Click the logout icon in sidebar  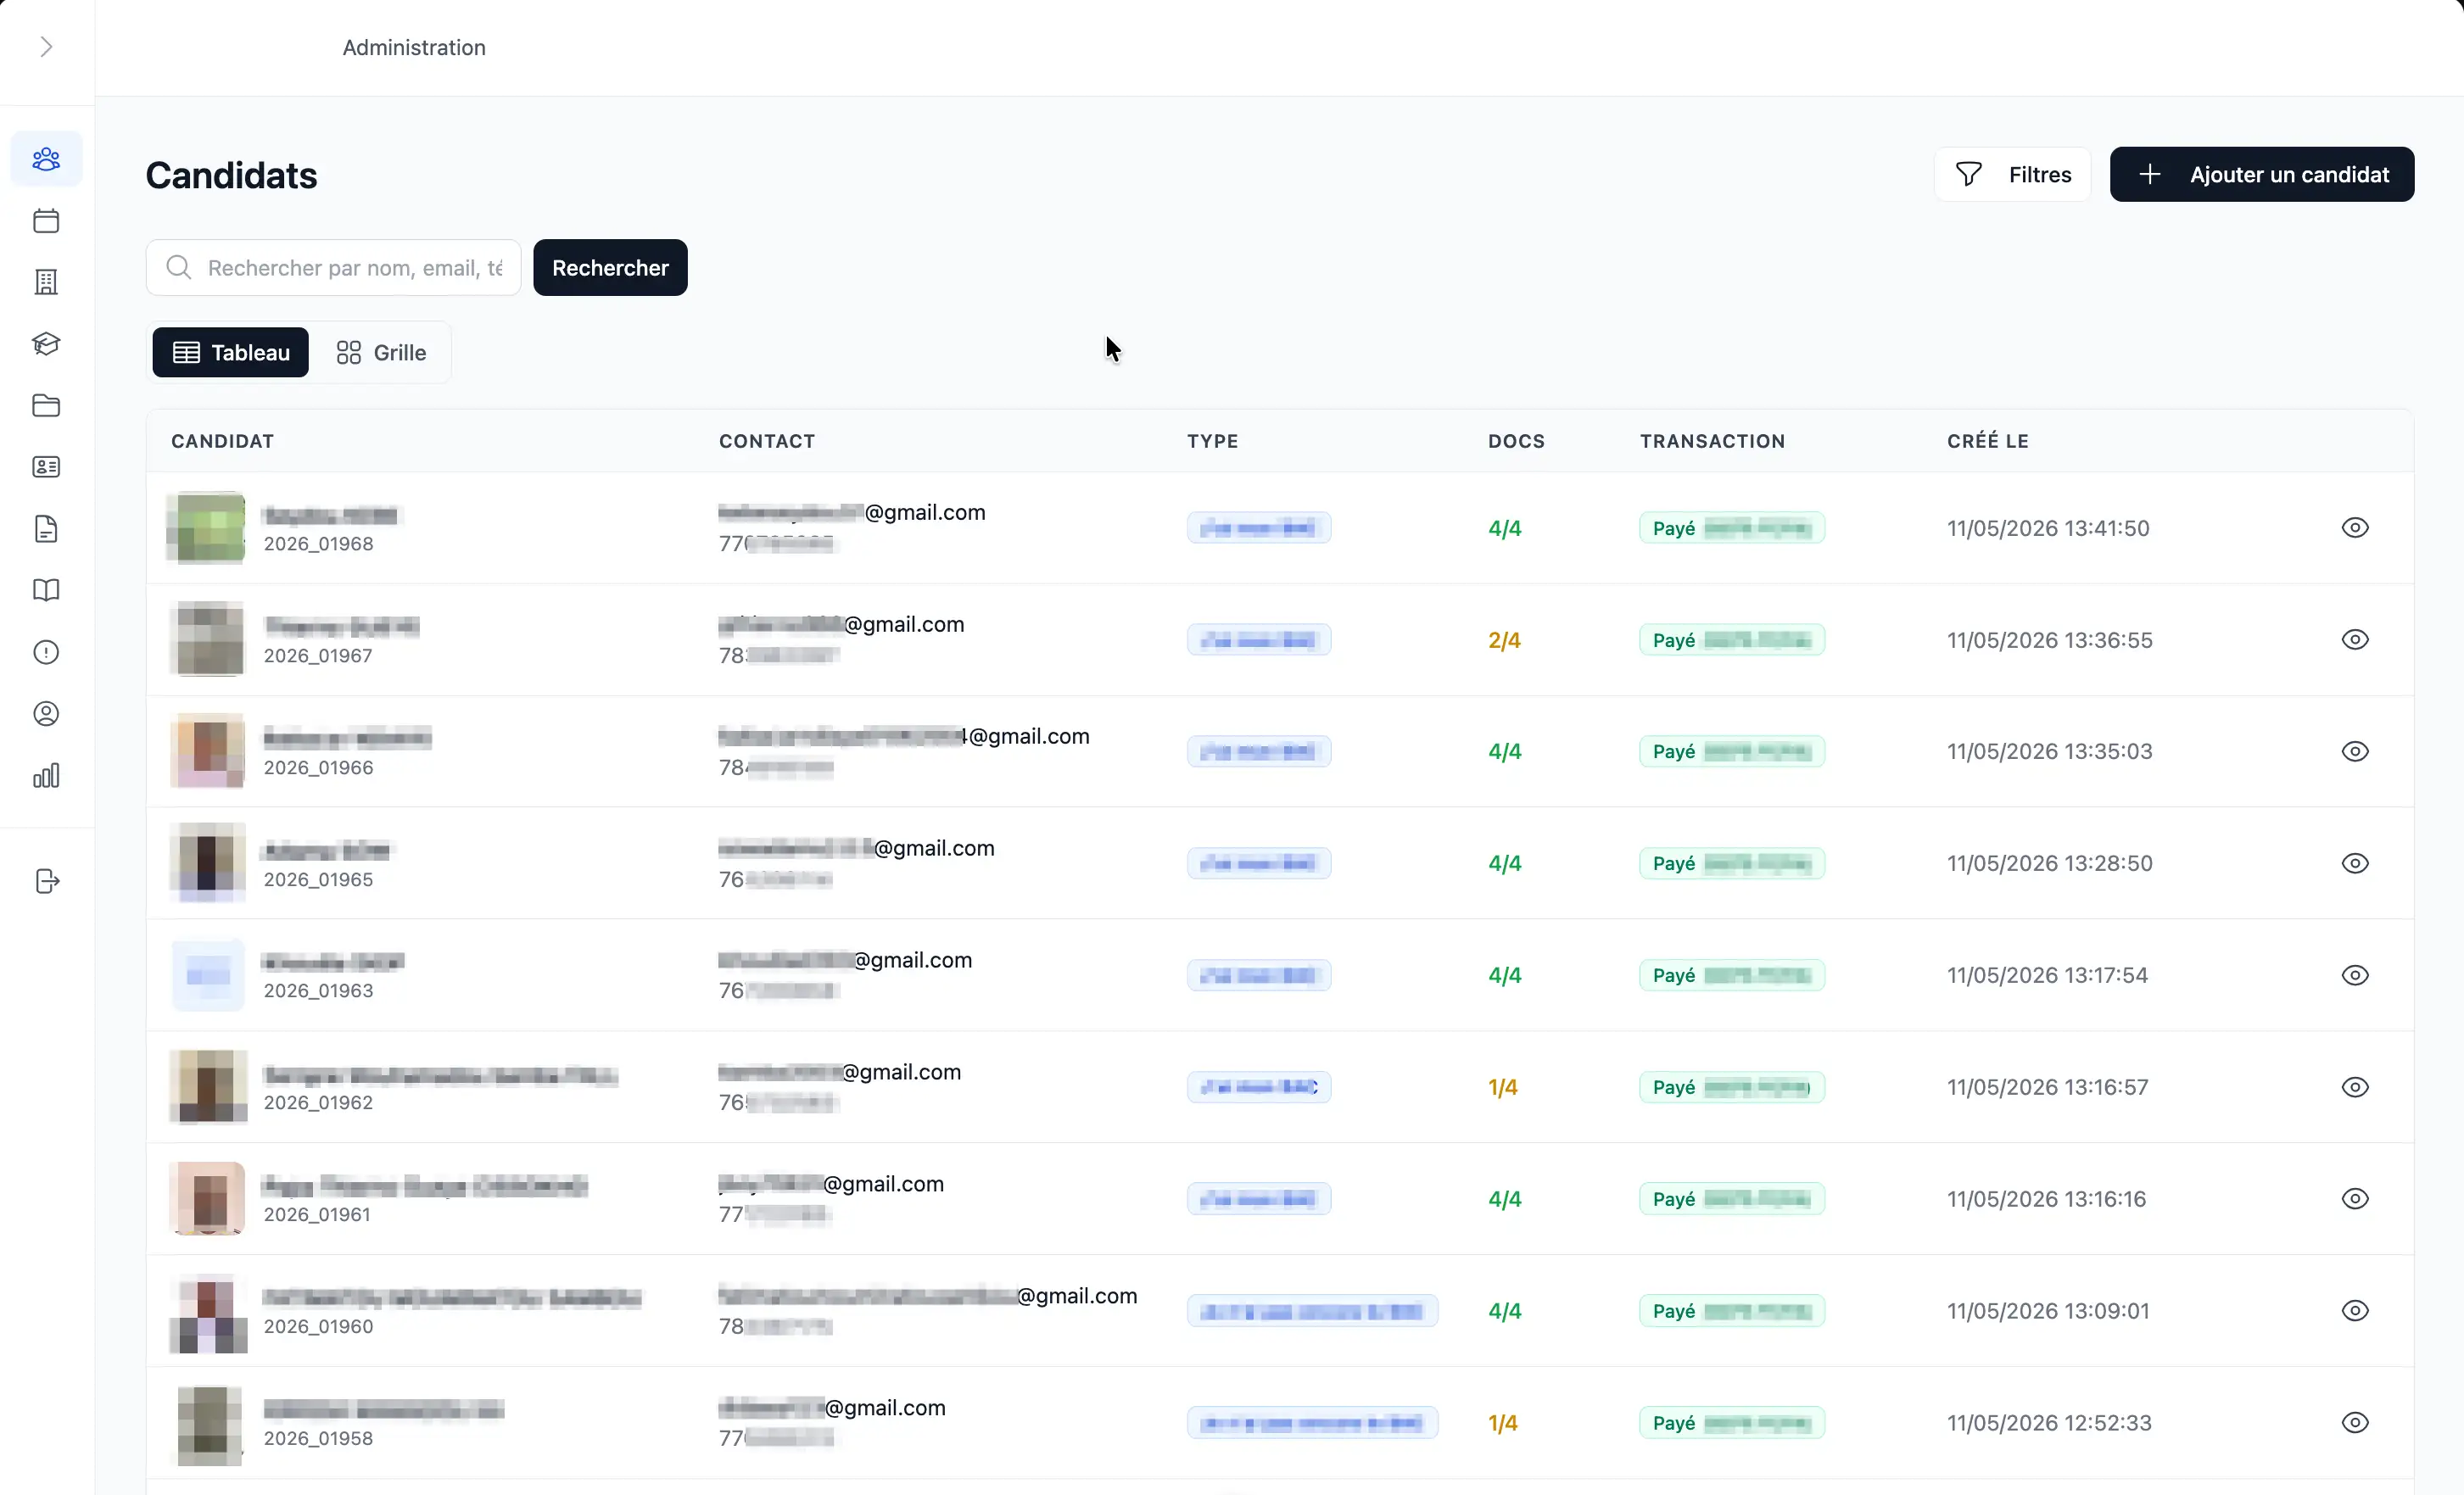(x=47, y=881)
